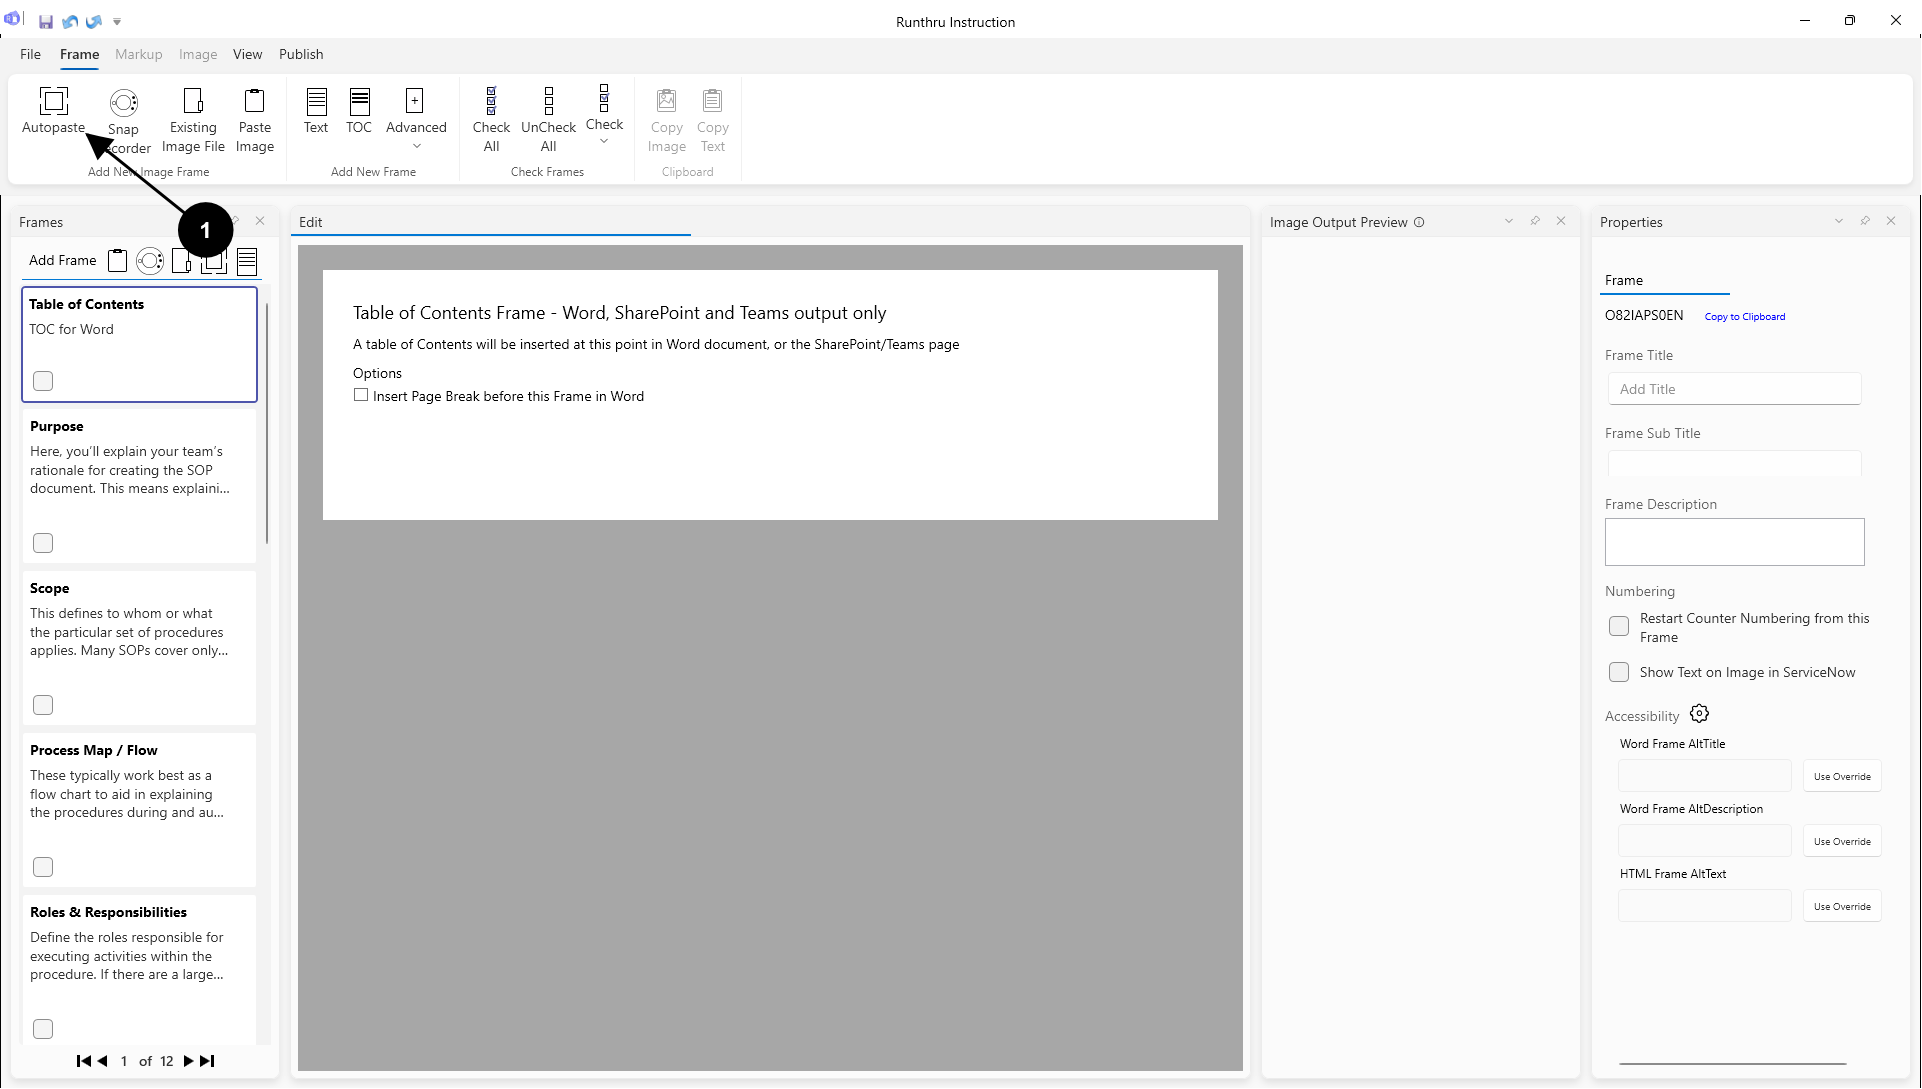Expand the Advanced frame dropdown
Screen dimensions: 1922x1089
416,147
